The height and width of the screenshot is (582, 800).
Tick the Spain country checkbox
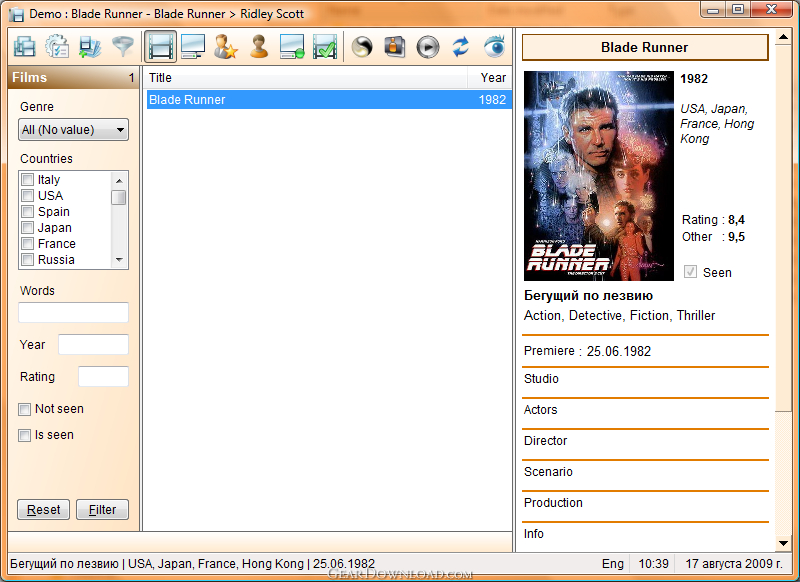coord(28,212)
